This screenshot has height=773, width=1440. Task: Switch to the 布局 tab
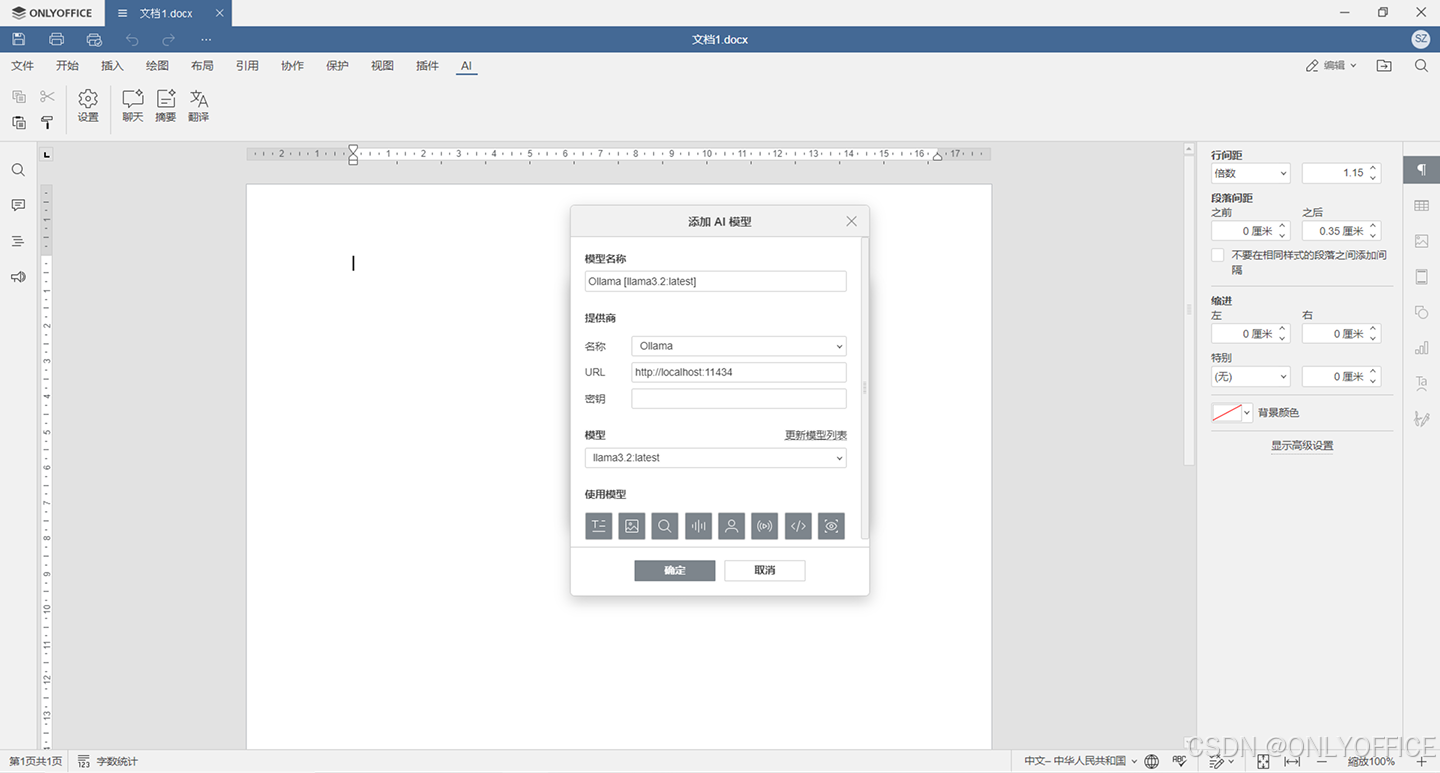coord(202,66)
